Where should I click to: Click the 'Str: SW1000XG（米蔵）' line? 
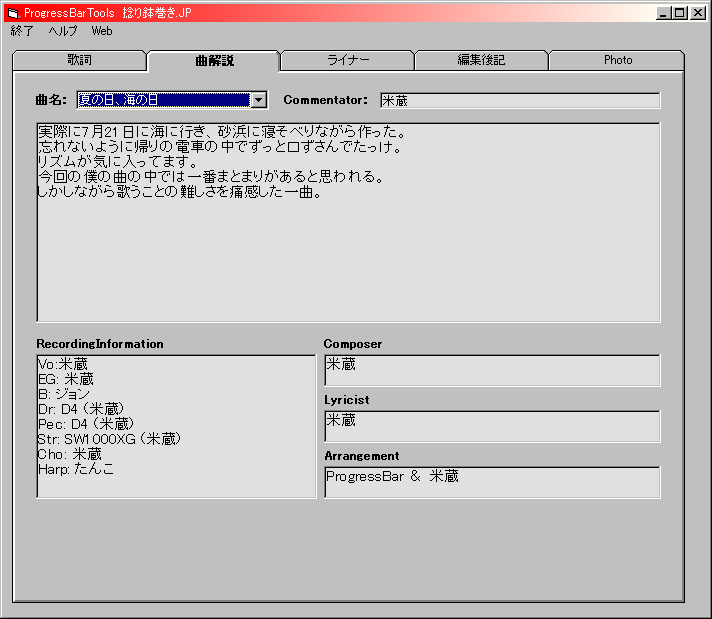tap(109, 439)
